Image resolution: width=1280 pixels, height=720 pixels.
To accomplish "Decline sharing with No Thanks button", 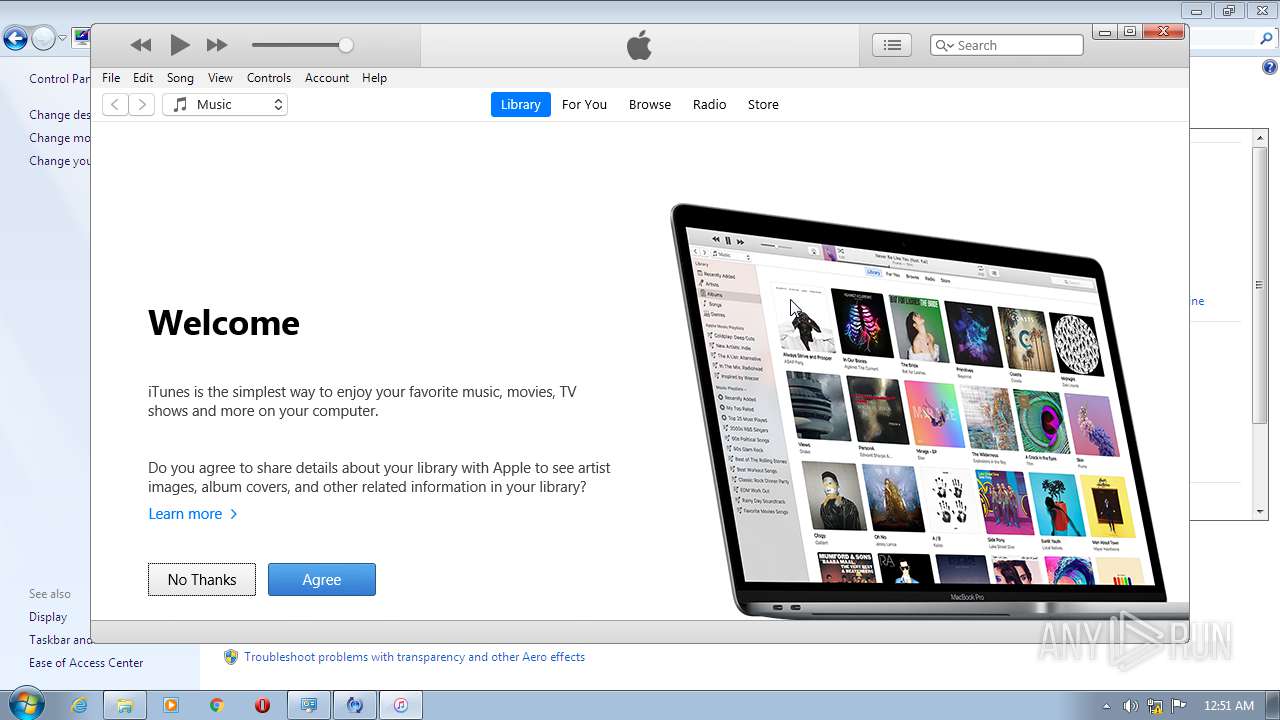I will (x=202, y=580).
